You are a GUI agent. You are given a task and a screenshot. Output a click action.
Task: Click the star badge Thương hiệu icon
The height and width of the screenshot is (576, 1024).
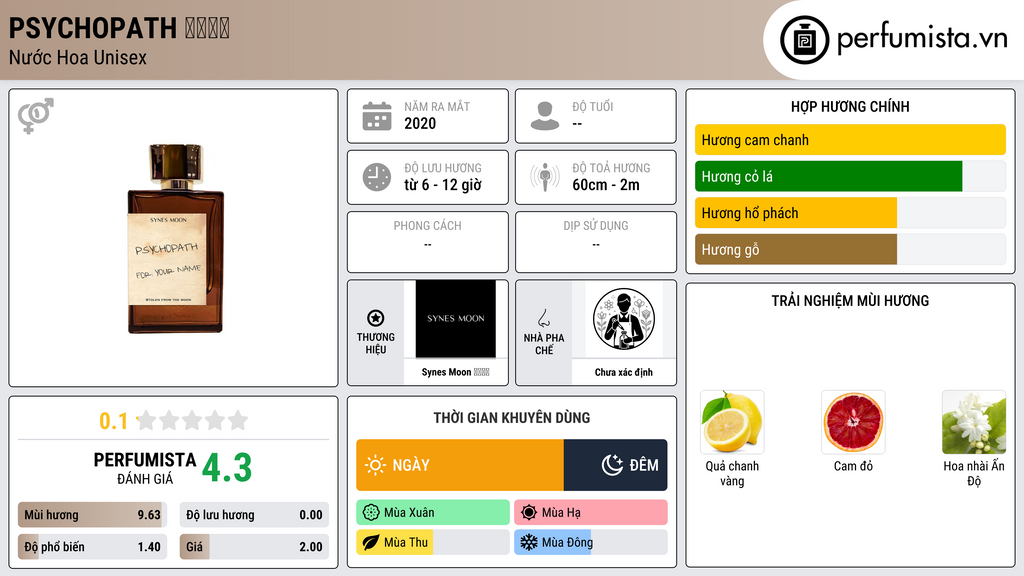click(376, 318)
